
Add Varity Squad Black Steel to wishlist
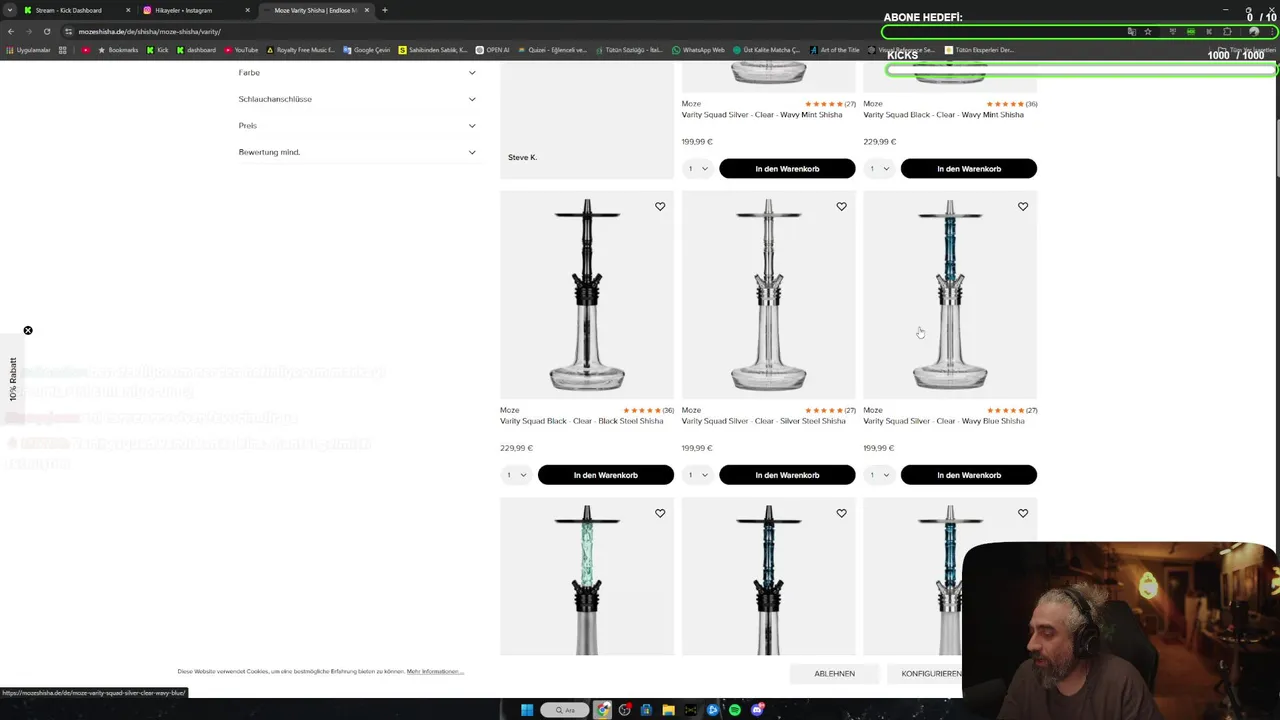[660, 206]
